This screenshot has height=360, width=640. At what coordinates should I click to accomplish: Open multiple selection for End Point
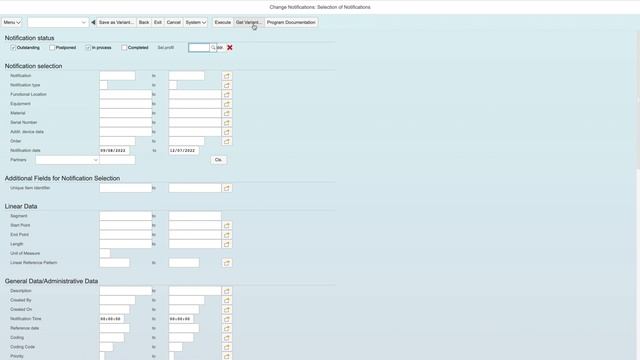coord(227,235)
